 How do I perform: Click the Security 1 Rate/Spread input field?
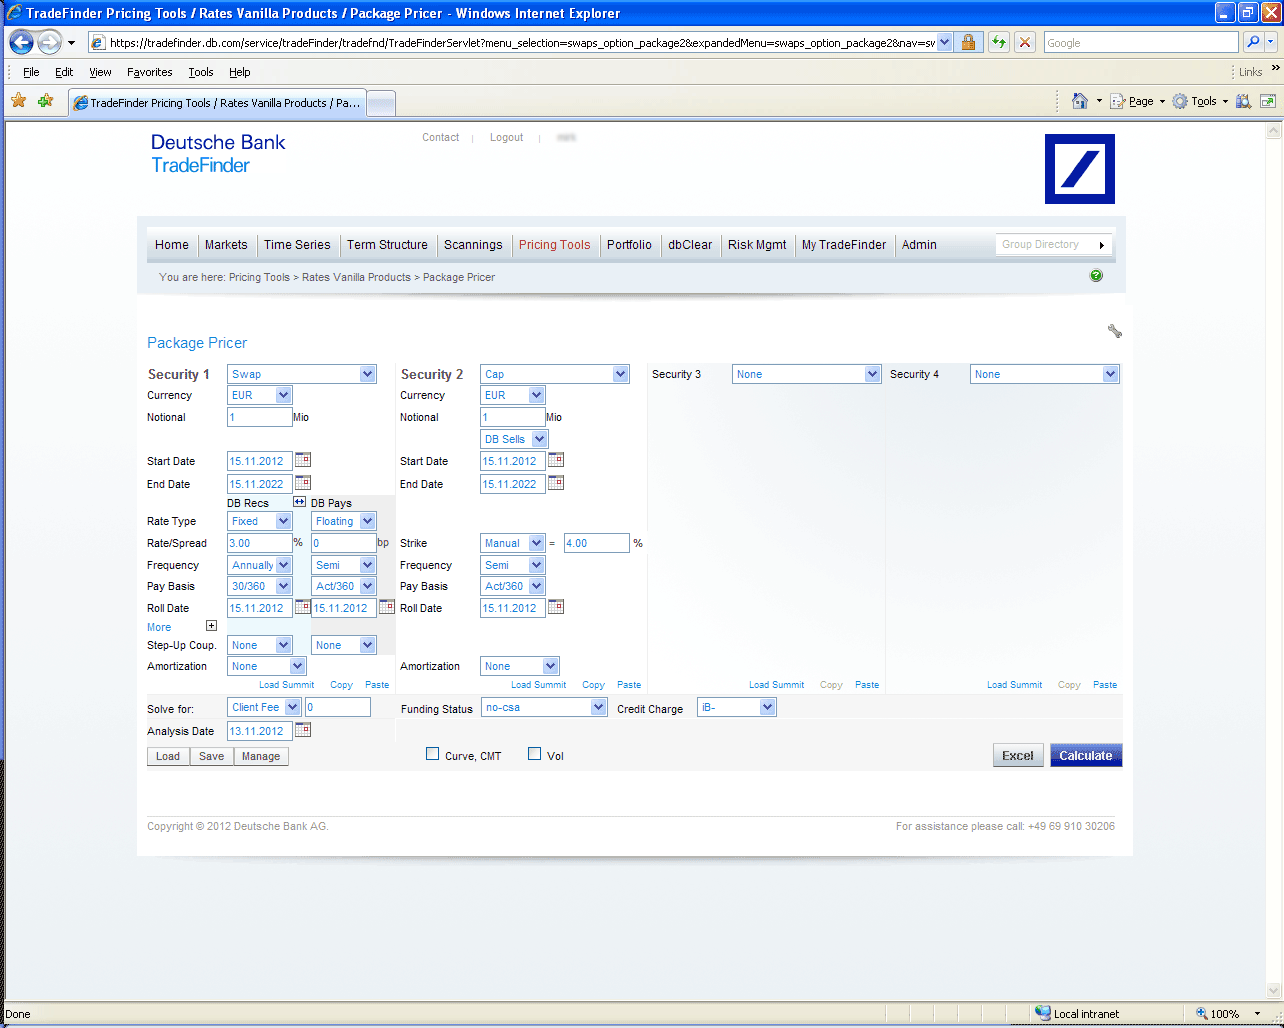pos(259,543)
